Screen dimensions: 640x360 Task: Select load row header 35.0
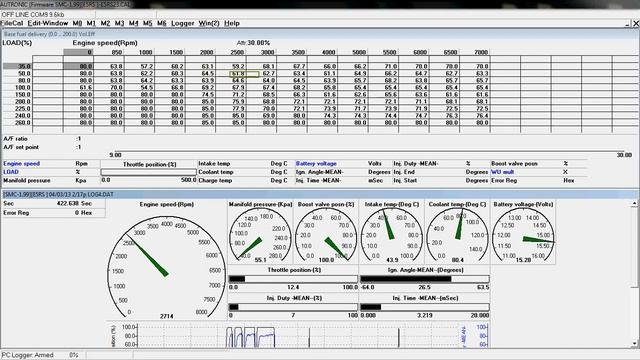coord(17,66)
